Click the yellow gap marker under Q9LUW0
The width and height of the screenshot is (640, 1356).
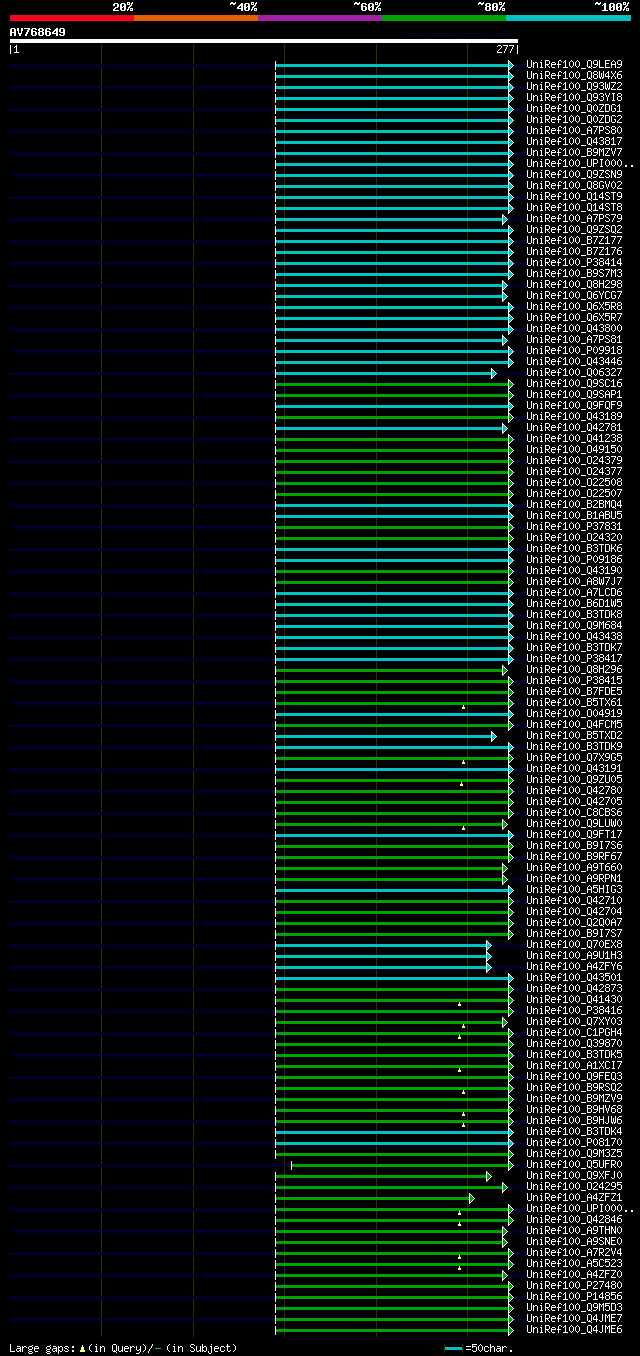pos(464,828)
